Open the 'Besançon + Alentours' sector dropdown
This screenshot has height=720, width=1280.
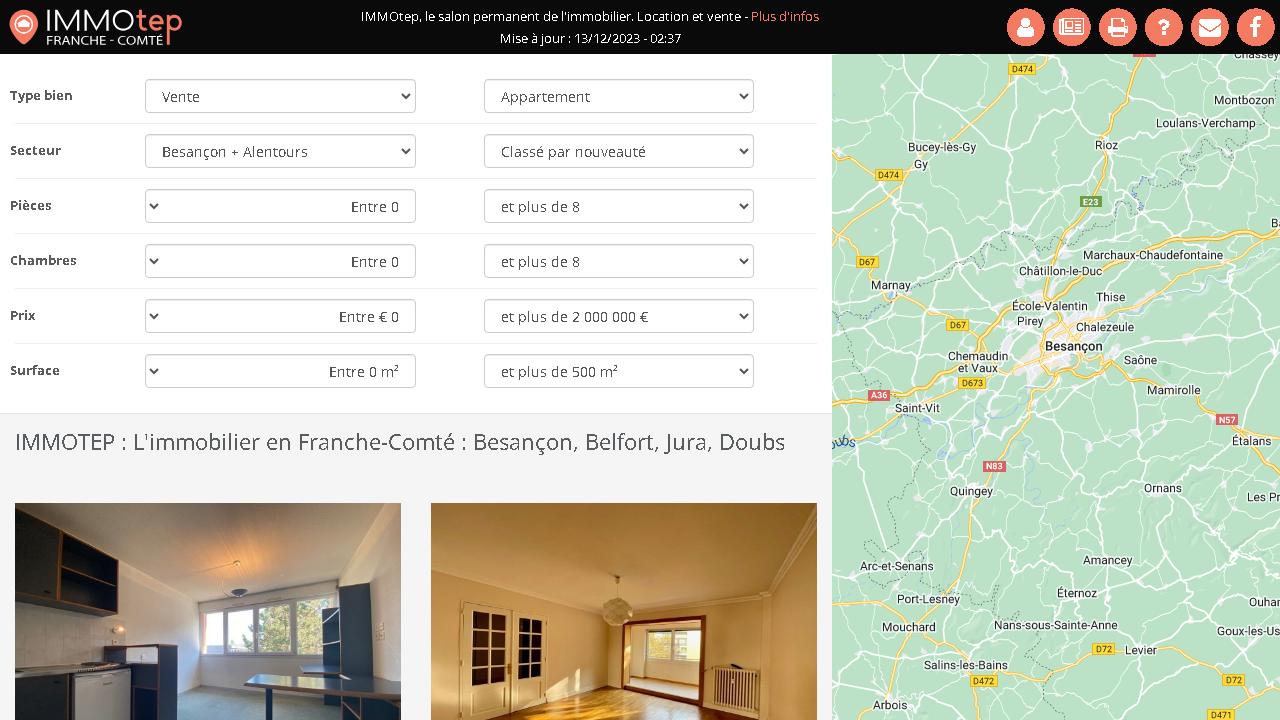[280, 151]
